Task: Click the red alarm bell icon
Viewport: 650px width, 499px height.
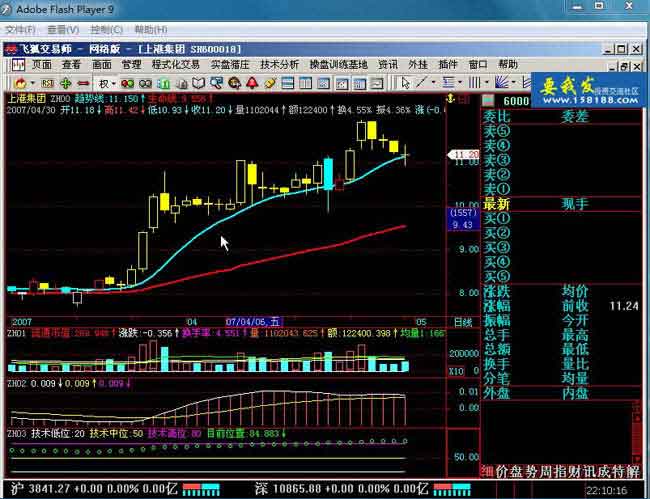Action: (x=252, y=83)
